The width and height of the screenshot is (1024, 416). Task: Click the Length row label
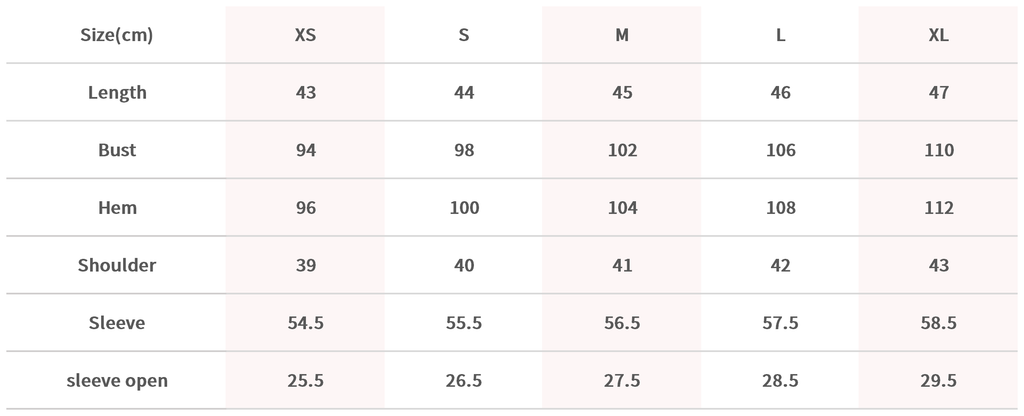click(117, 93)
